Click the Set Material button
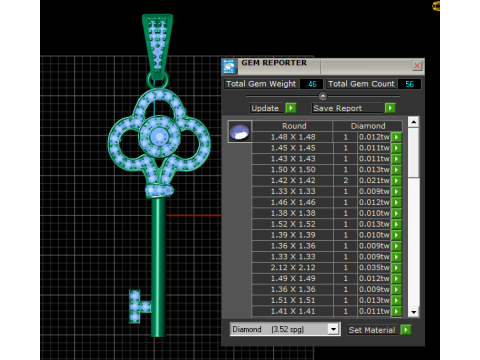This screenshot has height=360, width=480. pyautogui.click(x=372, y=330)
